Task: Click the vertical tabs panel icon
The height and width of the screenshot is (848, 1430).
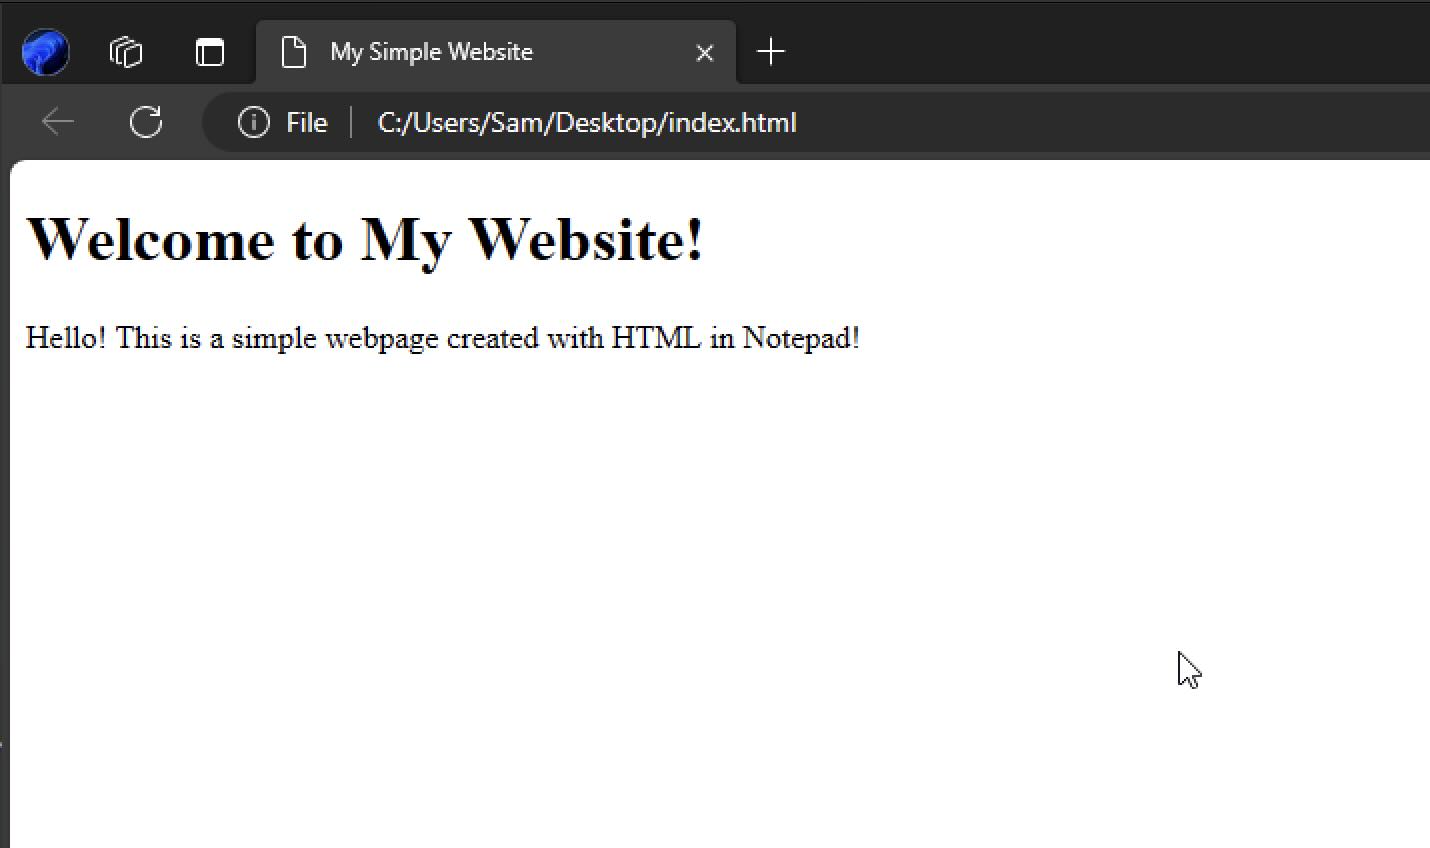Action: point(210,52)
